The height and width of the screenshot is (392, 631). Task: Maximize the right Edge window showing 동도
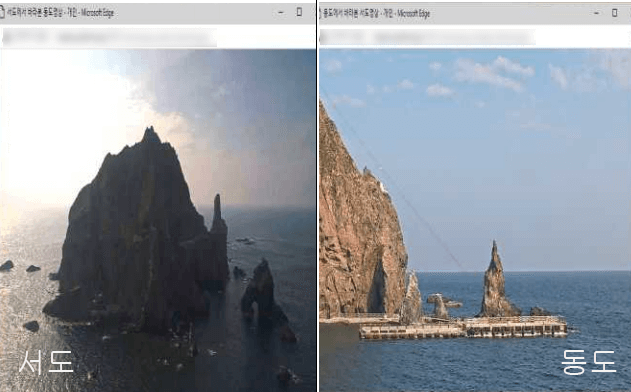pos(615,12)
